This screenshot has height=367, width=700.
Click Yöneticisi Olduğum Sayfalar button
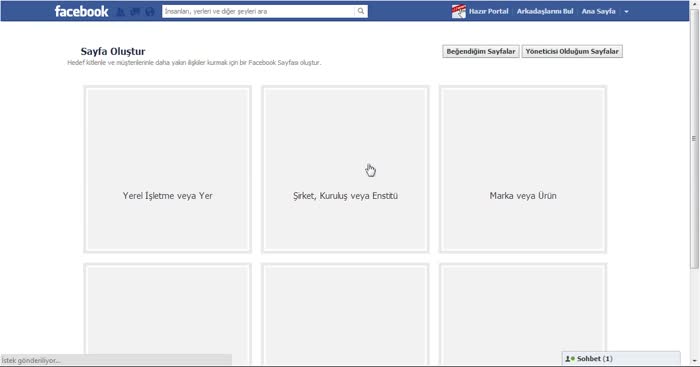[572, 51]
